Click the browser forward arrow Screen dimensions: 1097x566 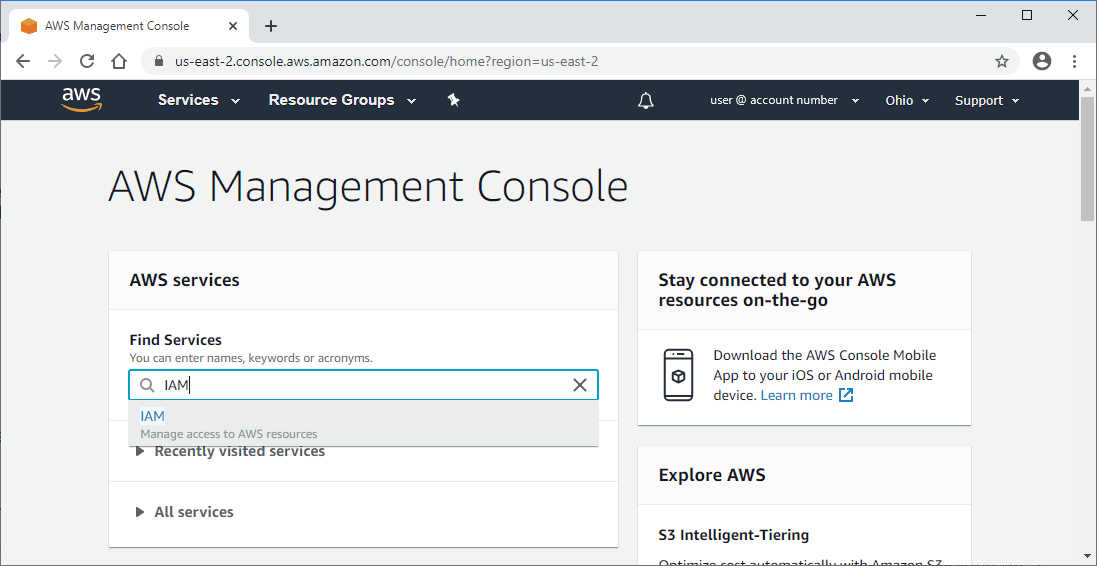click(55, 61)
